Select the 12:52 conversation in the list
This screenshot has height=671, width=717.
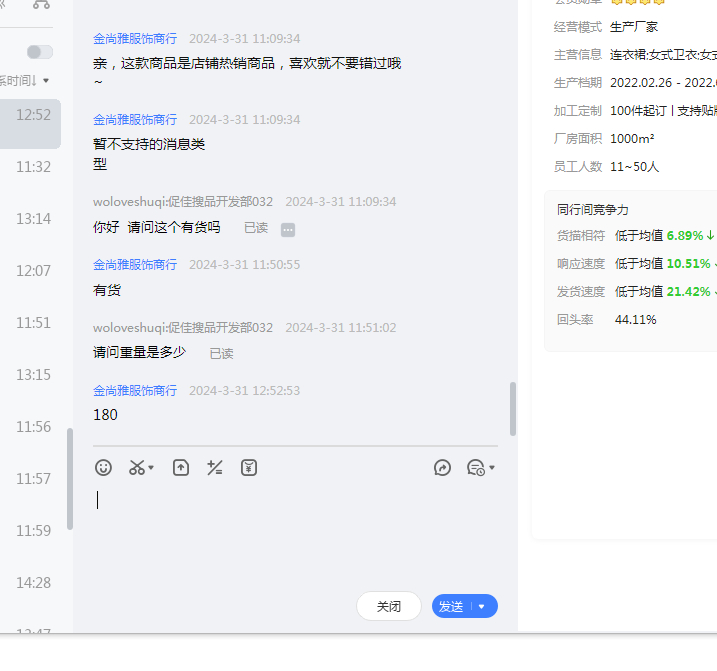(x=33, y=115)
